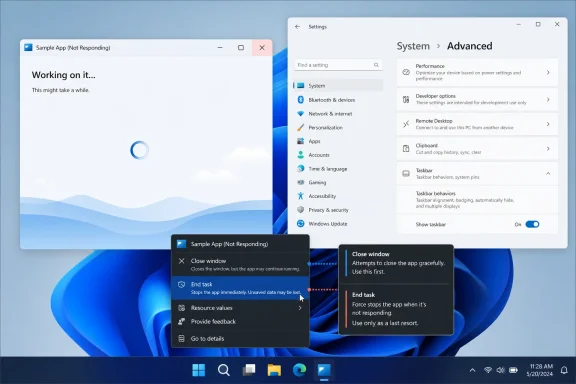Click the Performance gauge icon
The image size is (576, 384).
[x=406, y=72]
